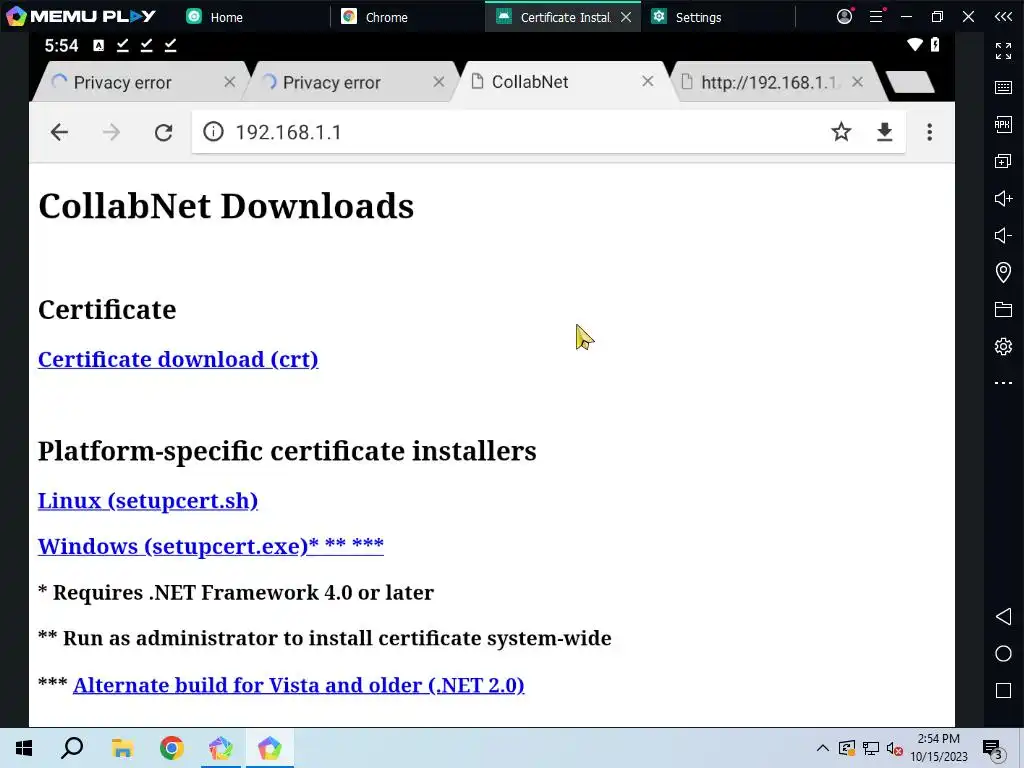
Task: Open the Windows Start menu
Action: coord(24,748)
